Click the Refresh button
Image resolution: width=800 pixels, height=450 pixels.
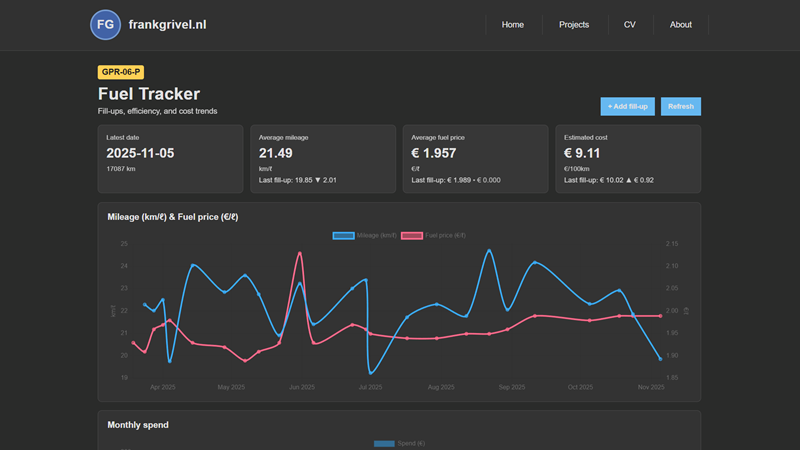(x=681, y=106)
